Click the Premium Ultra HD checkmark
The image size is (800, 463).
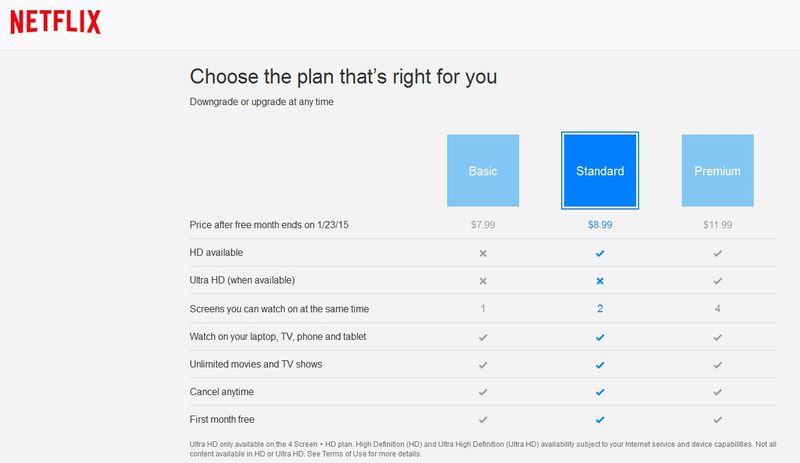coord(717,281)
